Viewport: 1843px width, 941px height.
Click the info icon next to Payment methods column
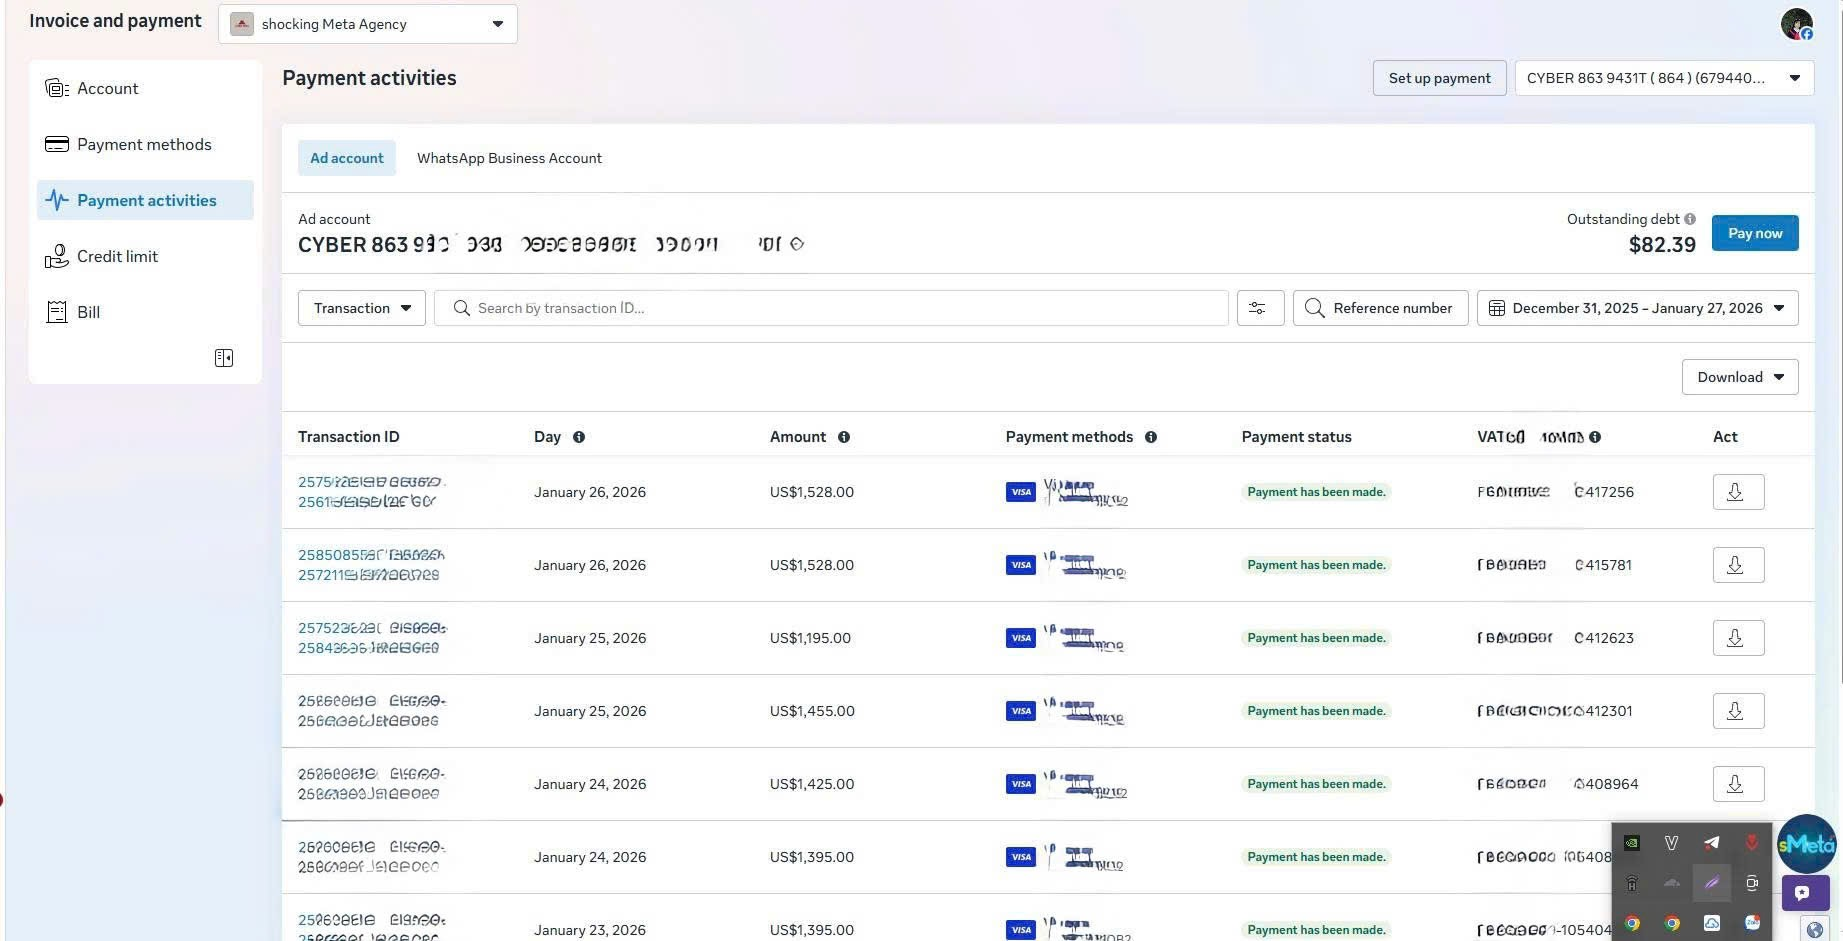(1151, 437)
